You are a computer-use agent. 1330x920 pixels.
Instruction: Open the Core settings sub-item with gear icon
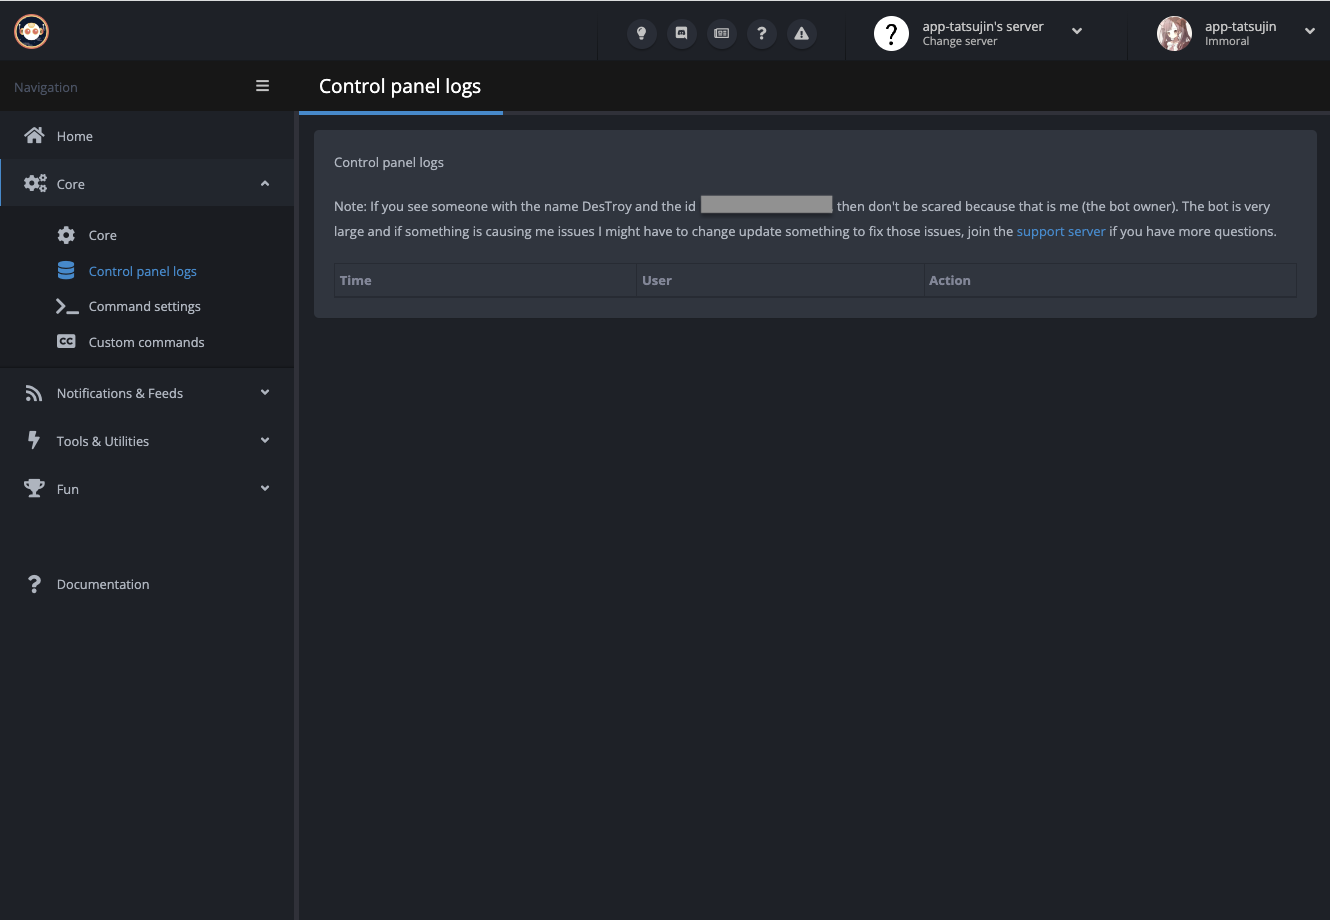click(102, 235)
